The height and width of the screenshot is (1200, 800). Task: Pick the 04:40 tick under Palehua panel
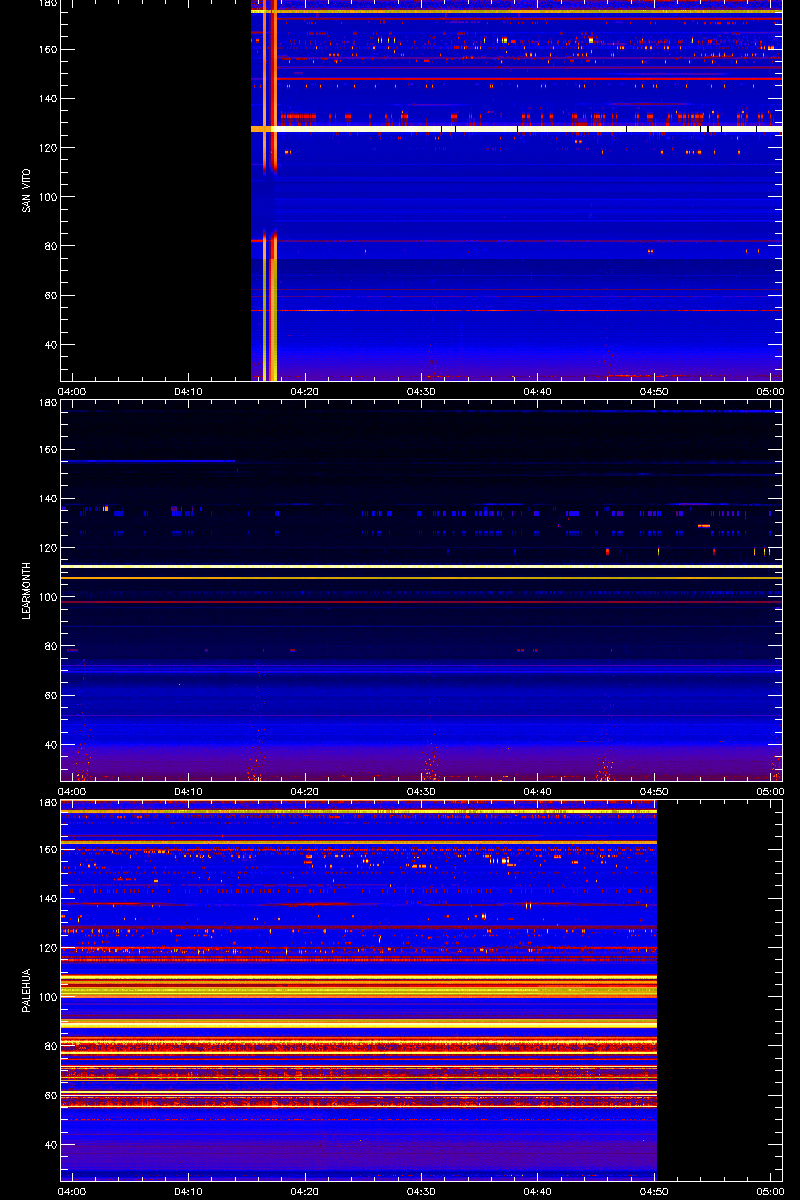(538, 1191)
